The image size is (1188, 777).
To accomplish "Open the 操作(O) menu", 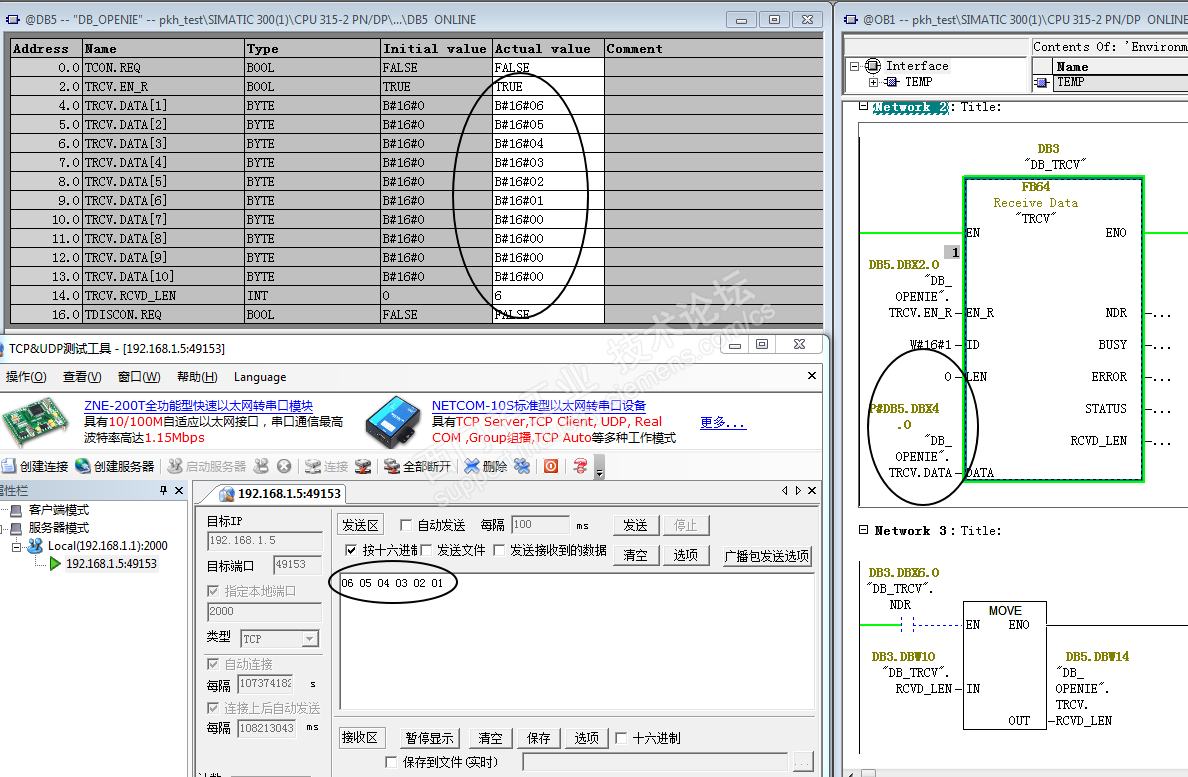I will pos(26,377).
